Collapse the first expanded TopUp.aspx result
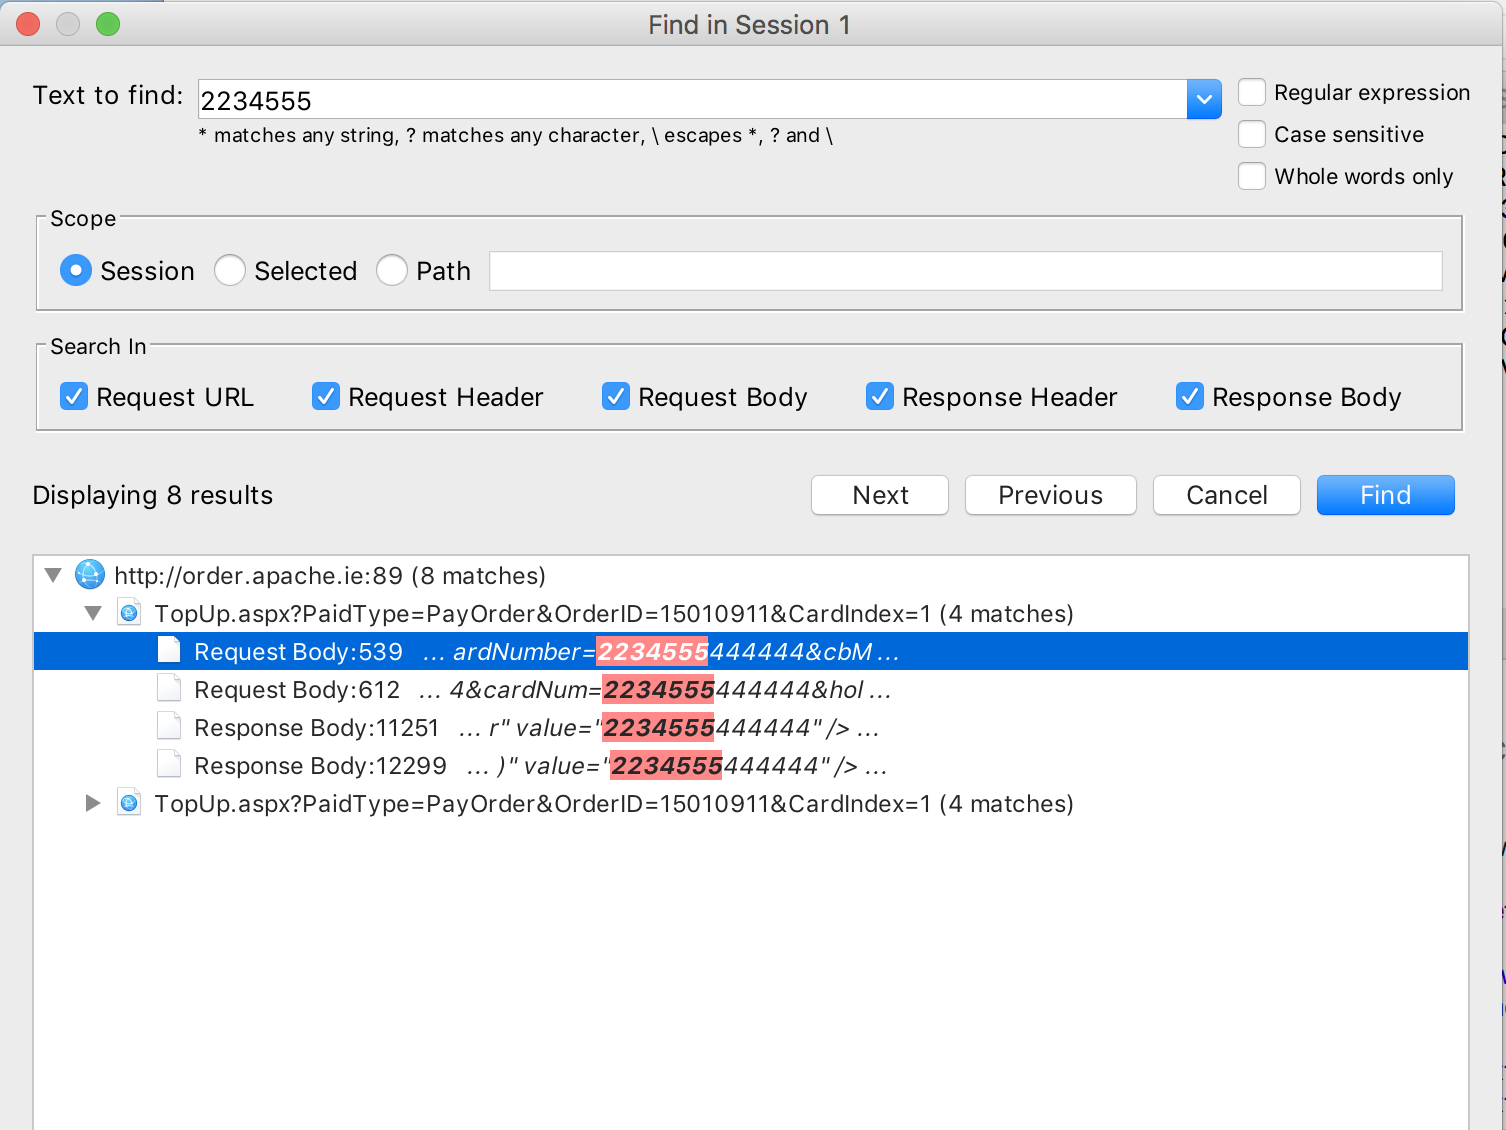This screenshot has height=1130, width=1506. click(x=93, y=613)
